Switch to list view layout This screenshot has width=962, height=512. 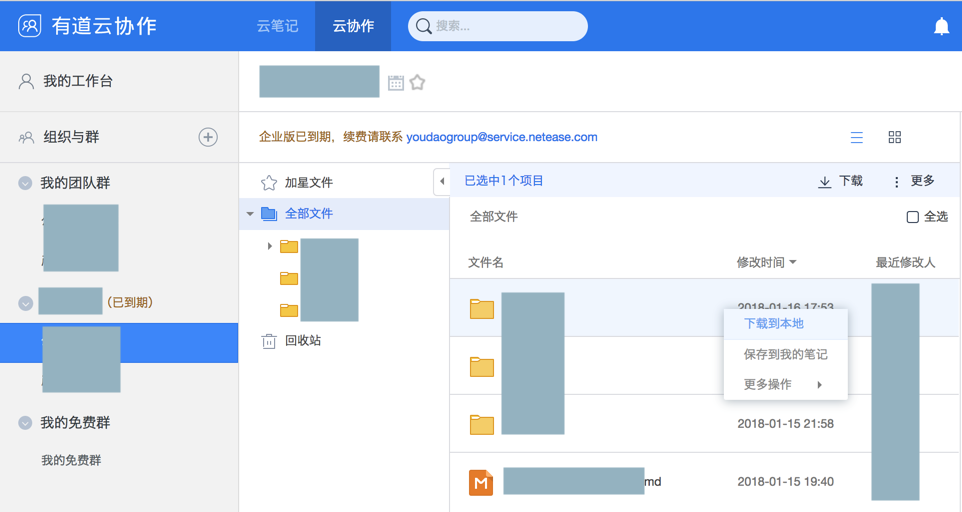coord(856,137)
